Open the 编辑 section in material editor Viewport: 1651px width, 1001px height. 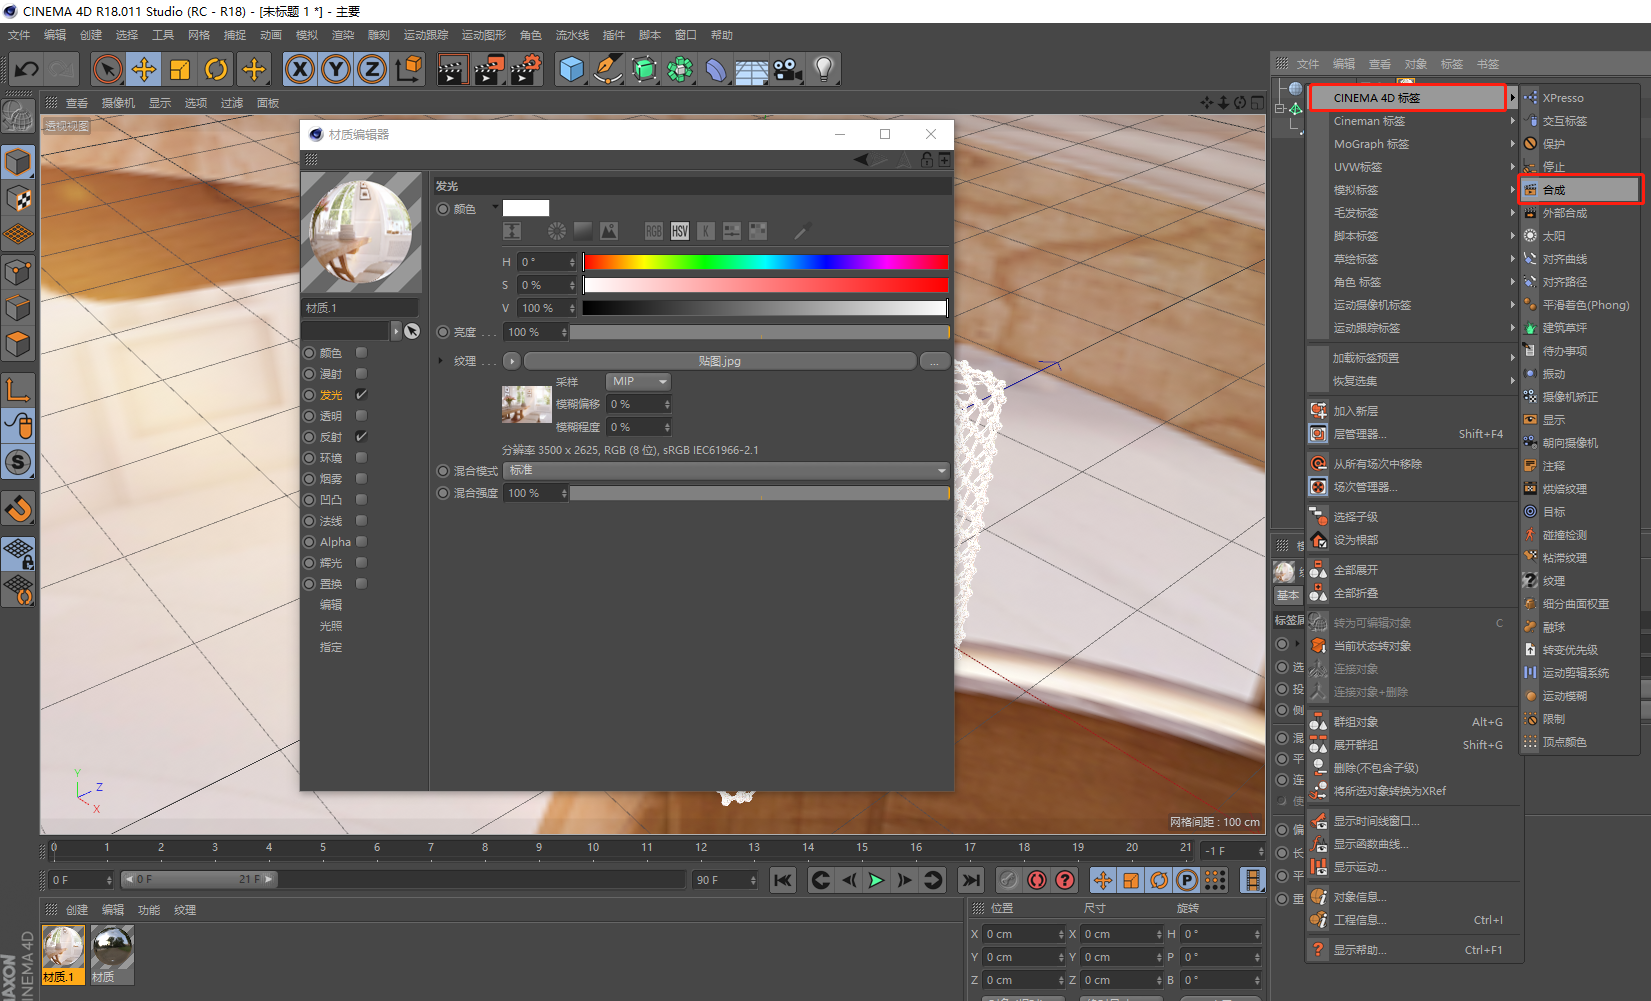point(331,605)
